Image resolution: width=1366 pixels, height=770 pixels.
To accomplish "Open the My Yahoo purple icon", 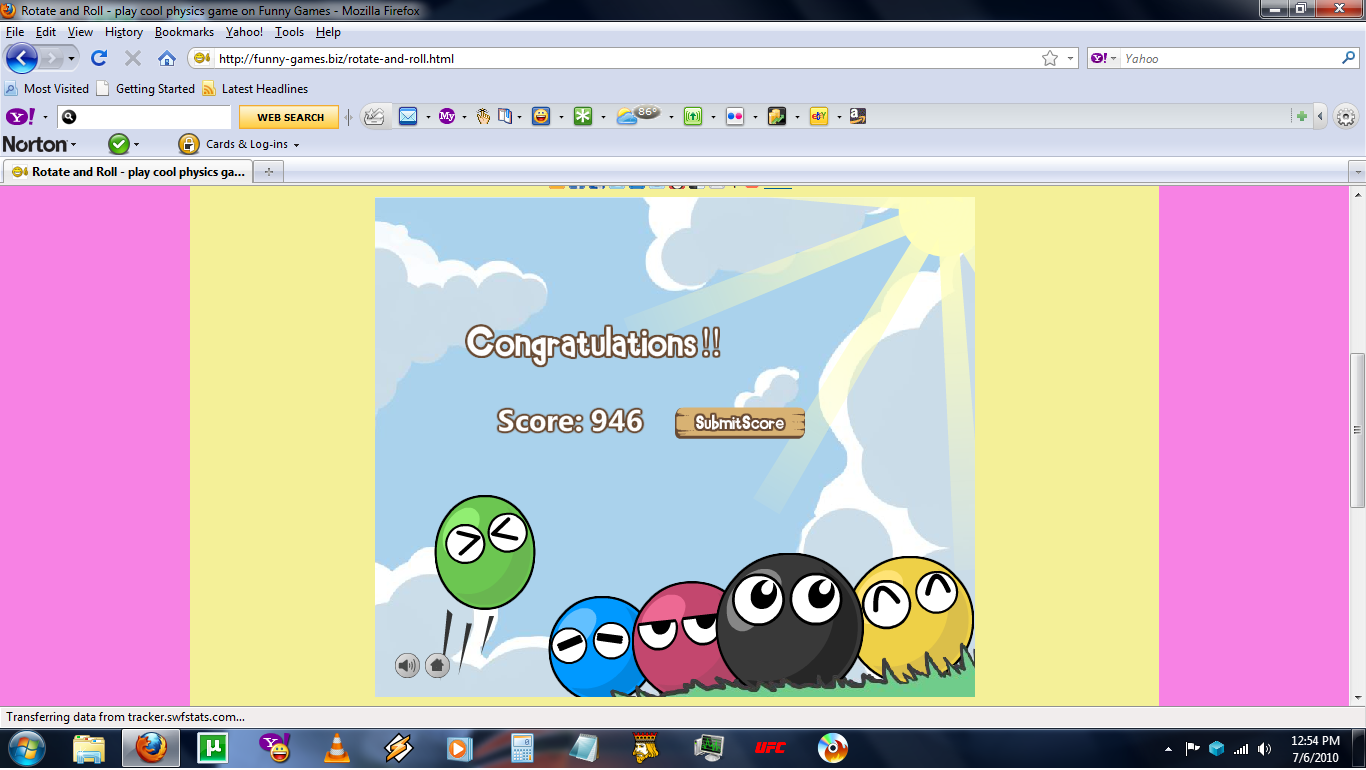I will [447, 117].
